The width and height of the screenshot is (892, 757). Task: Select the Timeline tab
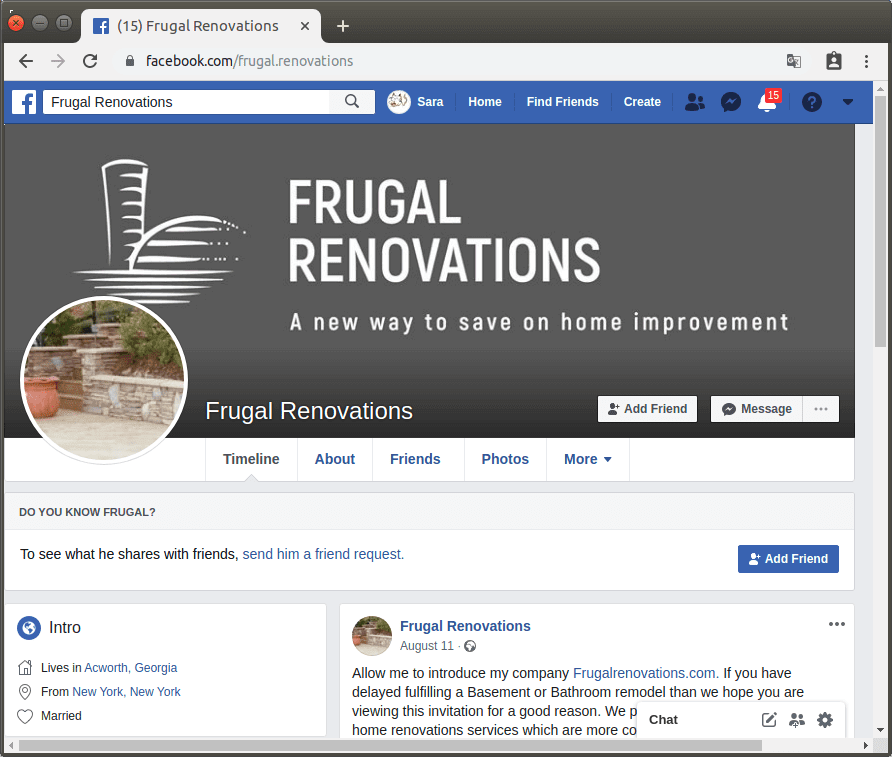[251, 459]
